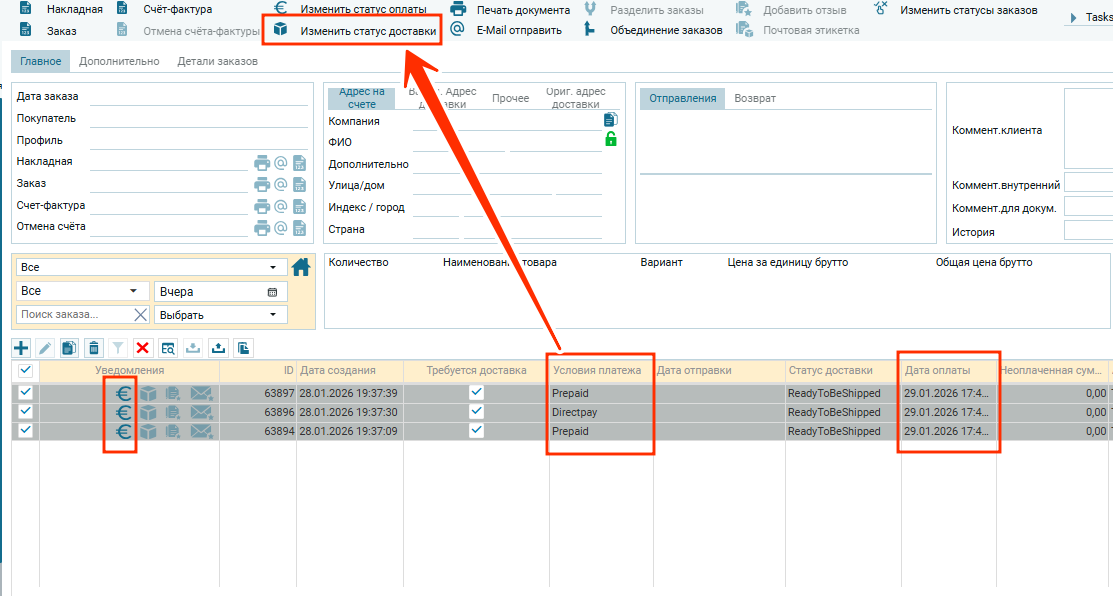1113x596 pixels.
Task: Uncheck the select-all checkbox in table header
Action: [x=25, y=371]
